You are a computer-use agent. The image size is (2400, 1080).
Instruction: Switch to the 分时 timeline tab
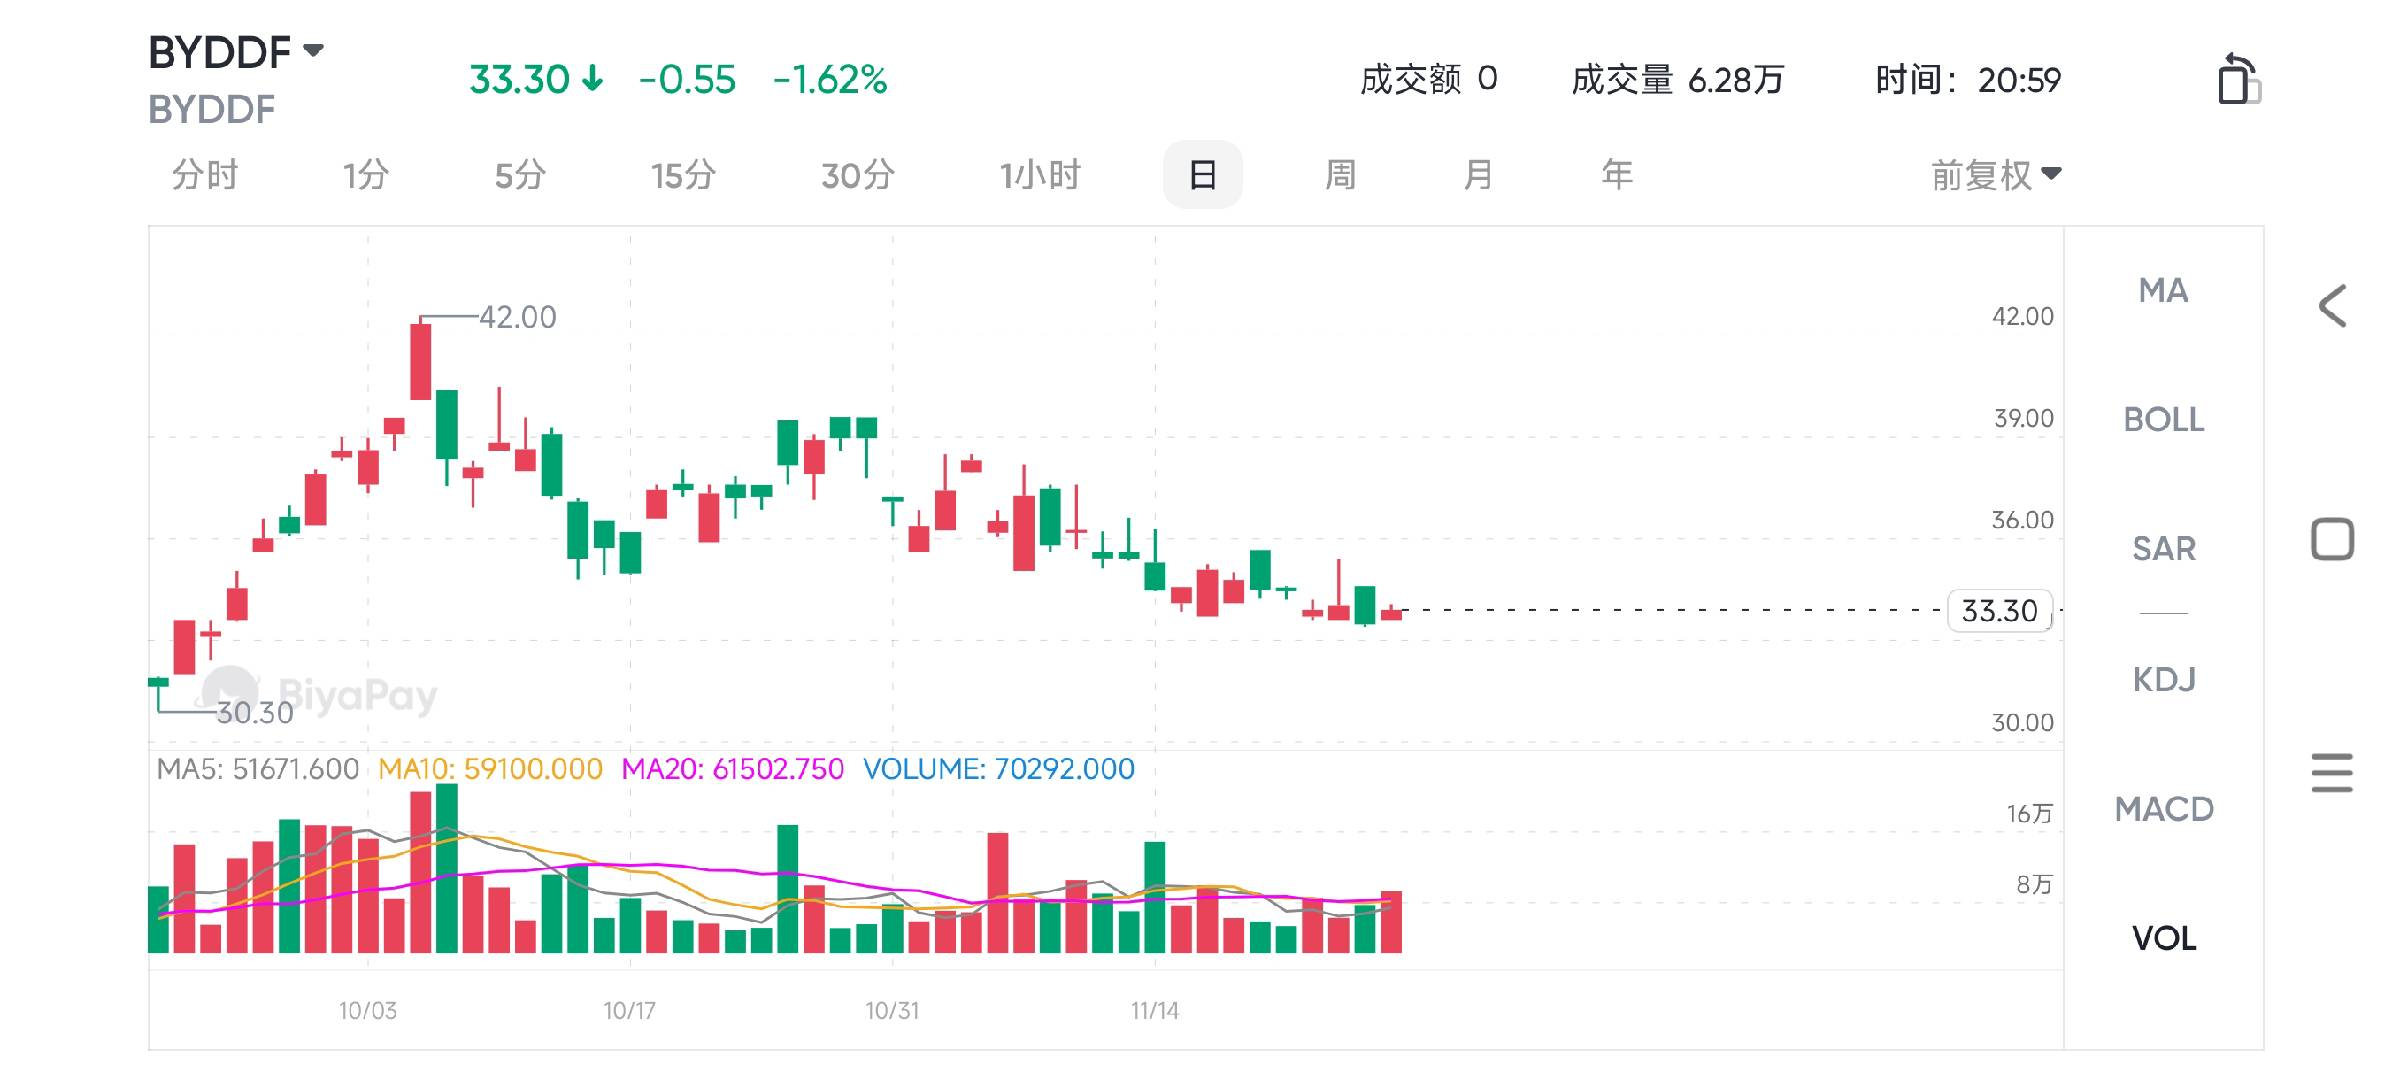pos(204,175)
